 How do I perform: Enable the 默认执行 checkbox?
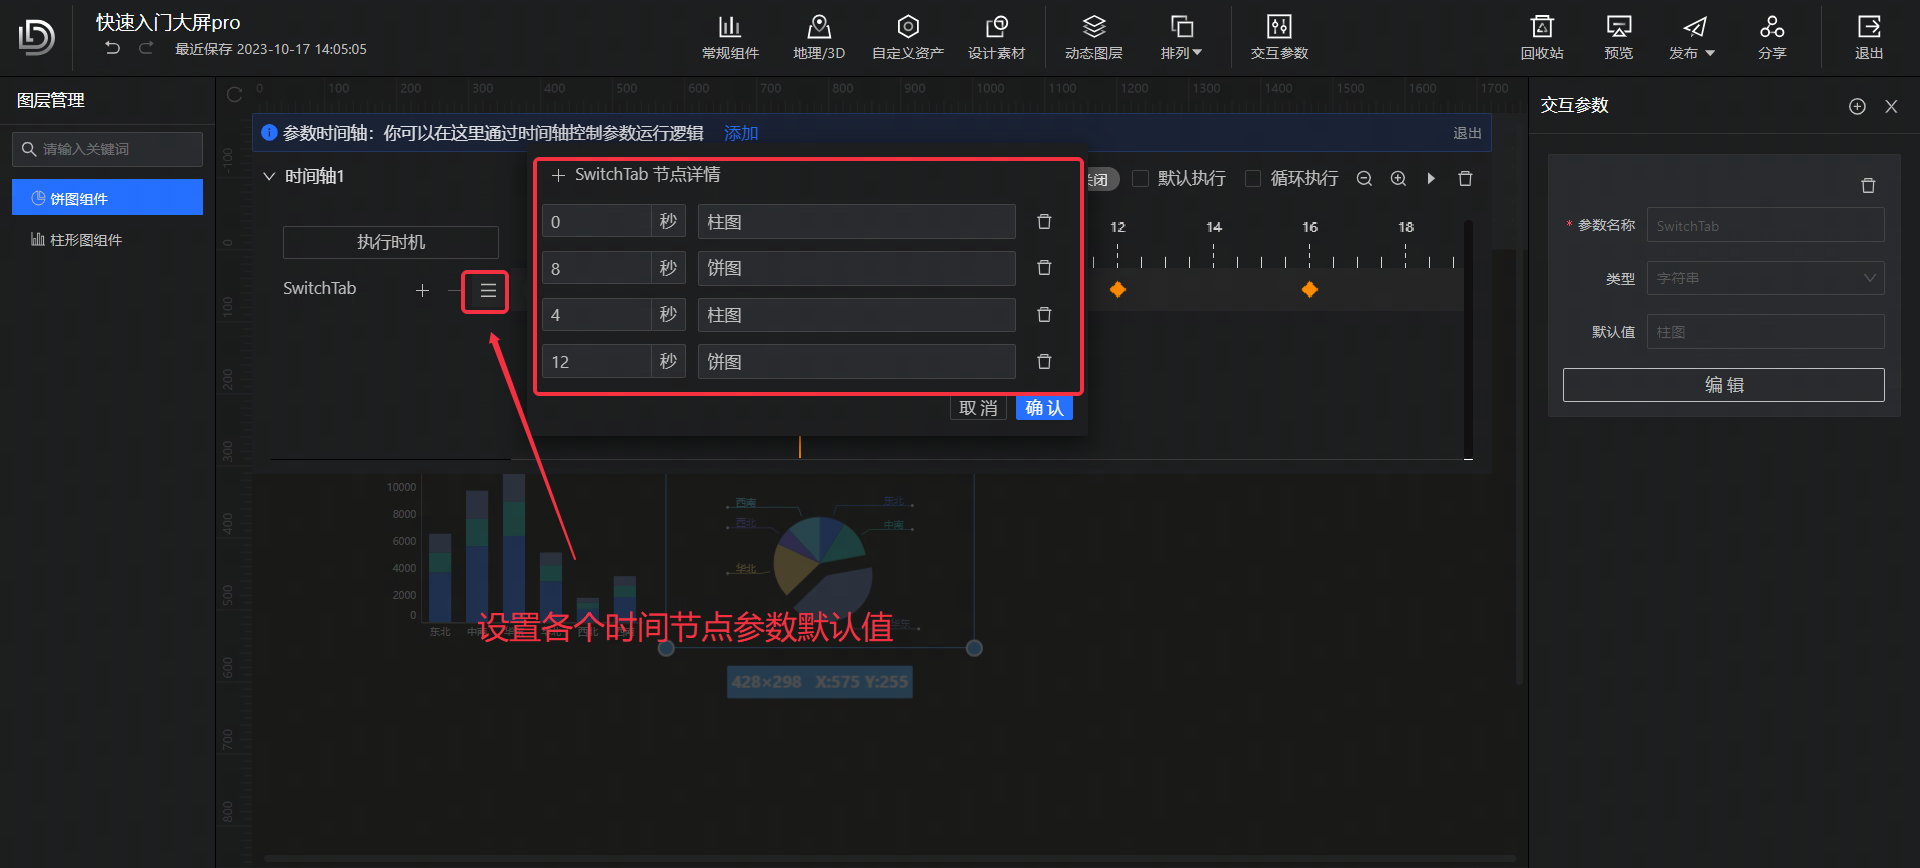[1140, 179]
